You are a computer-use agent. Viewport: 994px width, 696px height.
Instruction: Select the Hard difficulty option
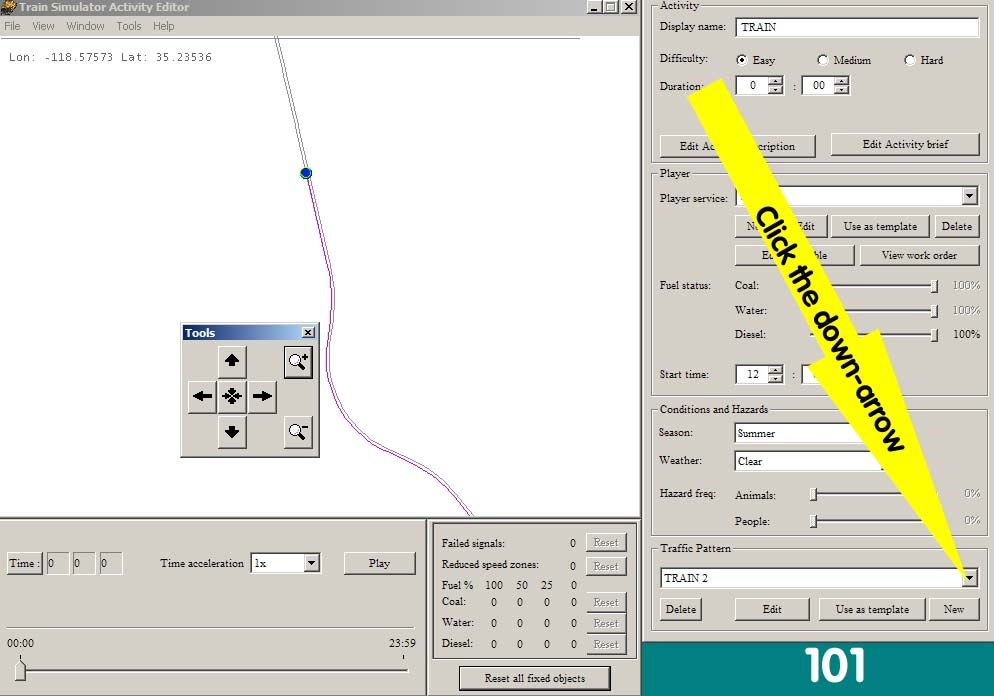910,60
